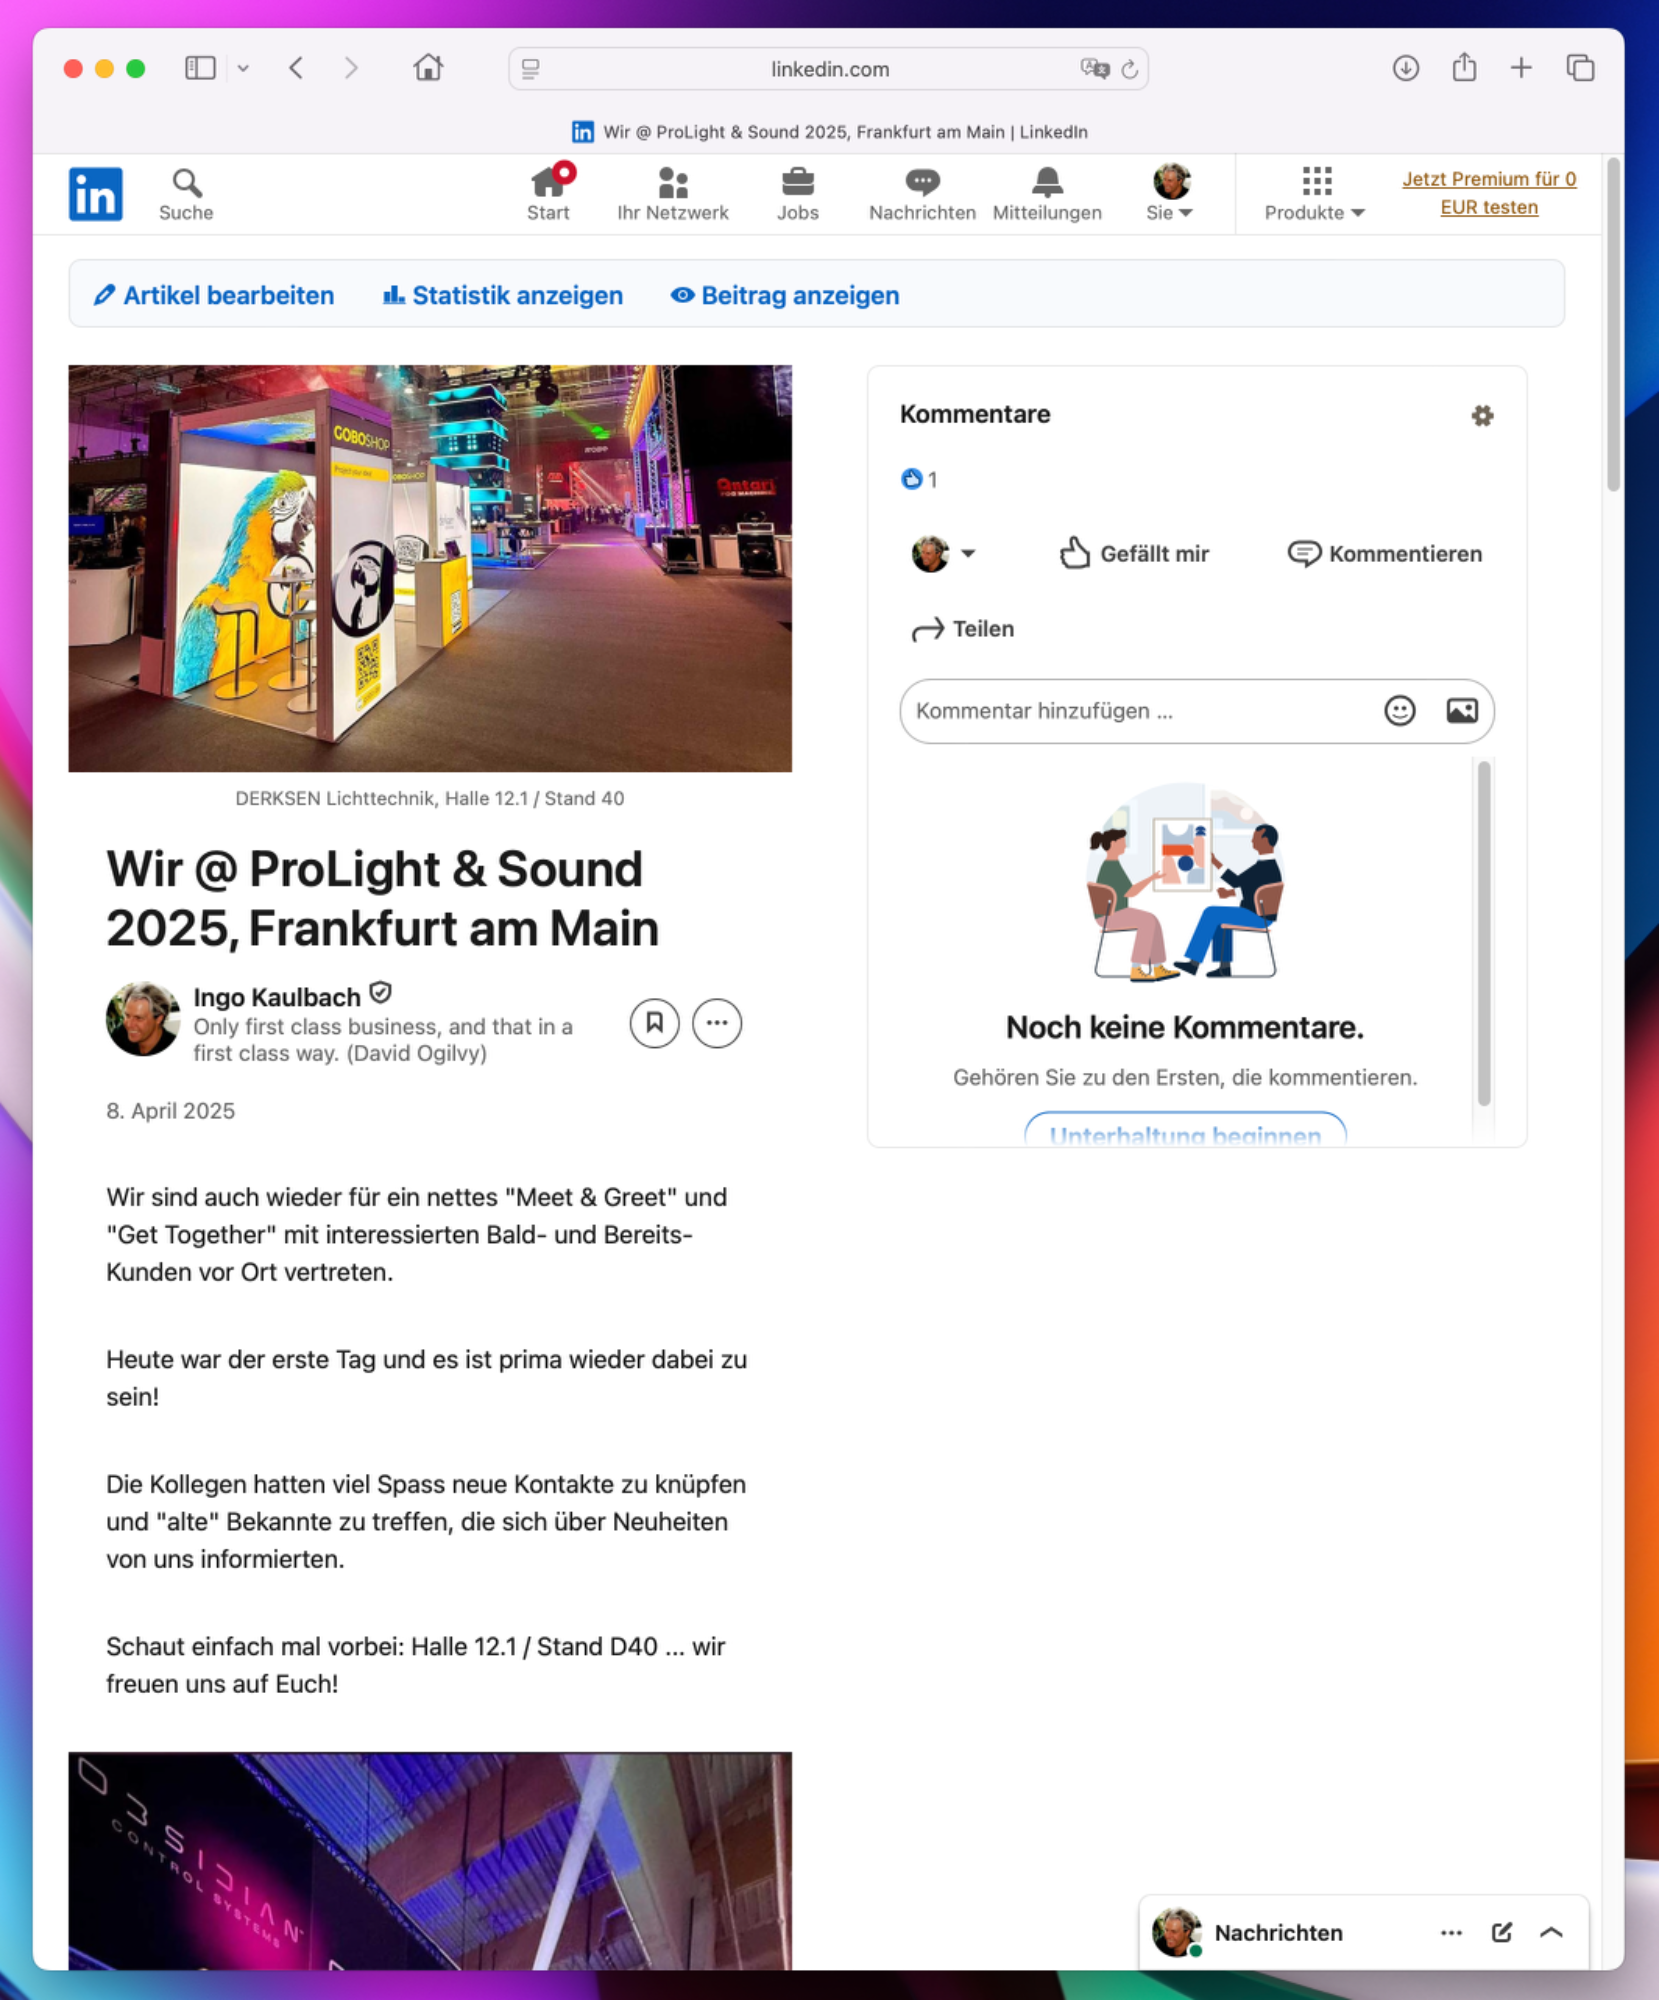Expand the Produkte apps menu

[1314, 194]
